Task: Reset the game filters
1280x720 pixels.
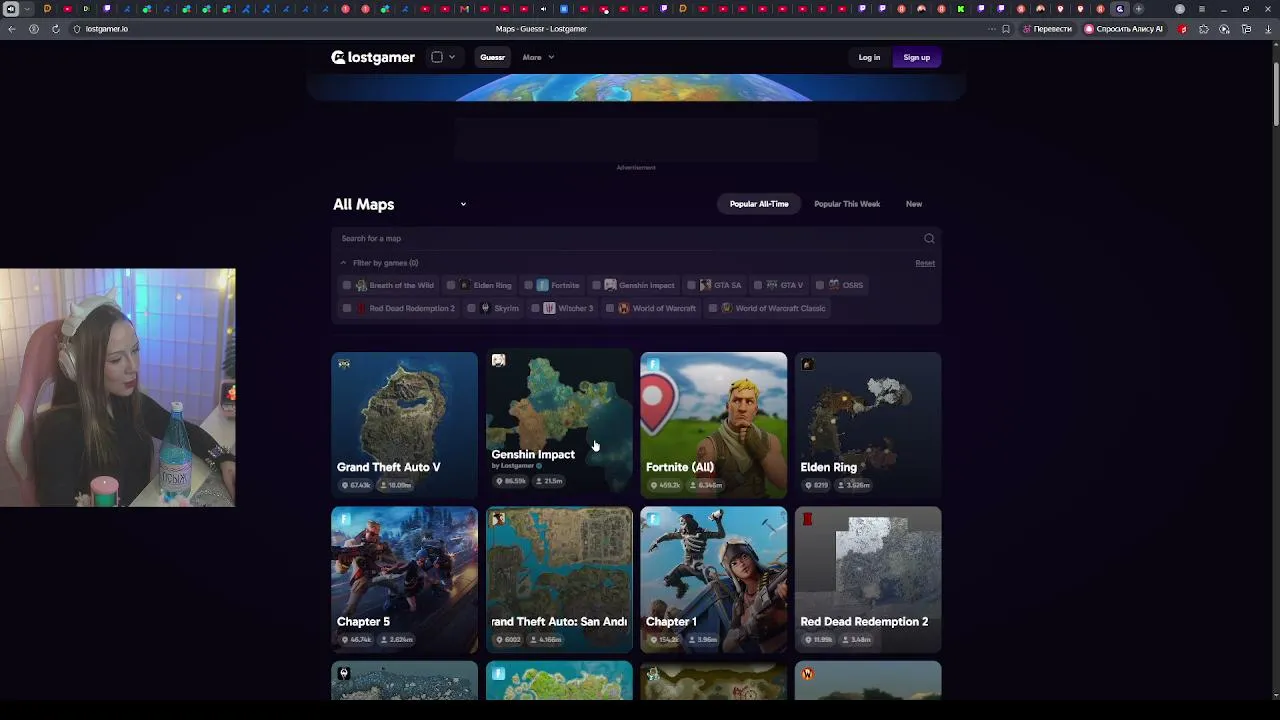Action: tap(925, 263)
